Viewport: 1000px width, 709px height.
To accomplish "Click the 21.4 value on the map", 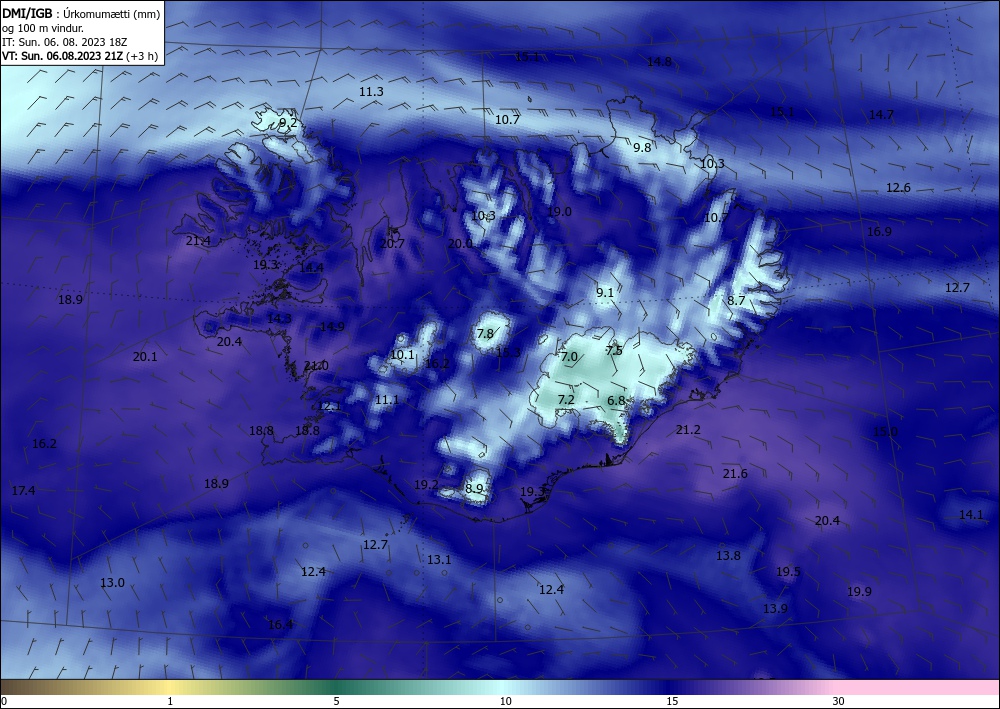I will coord(198,240).
